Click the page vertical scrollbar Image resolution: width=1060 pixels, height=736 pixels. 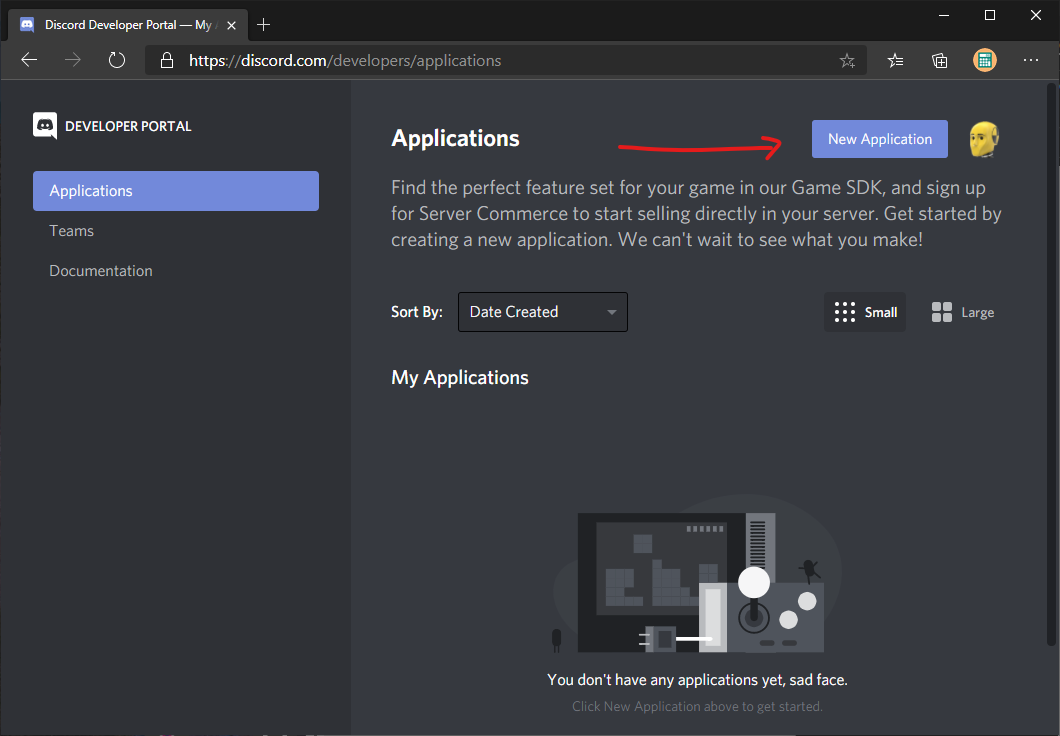[1051, 365]
